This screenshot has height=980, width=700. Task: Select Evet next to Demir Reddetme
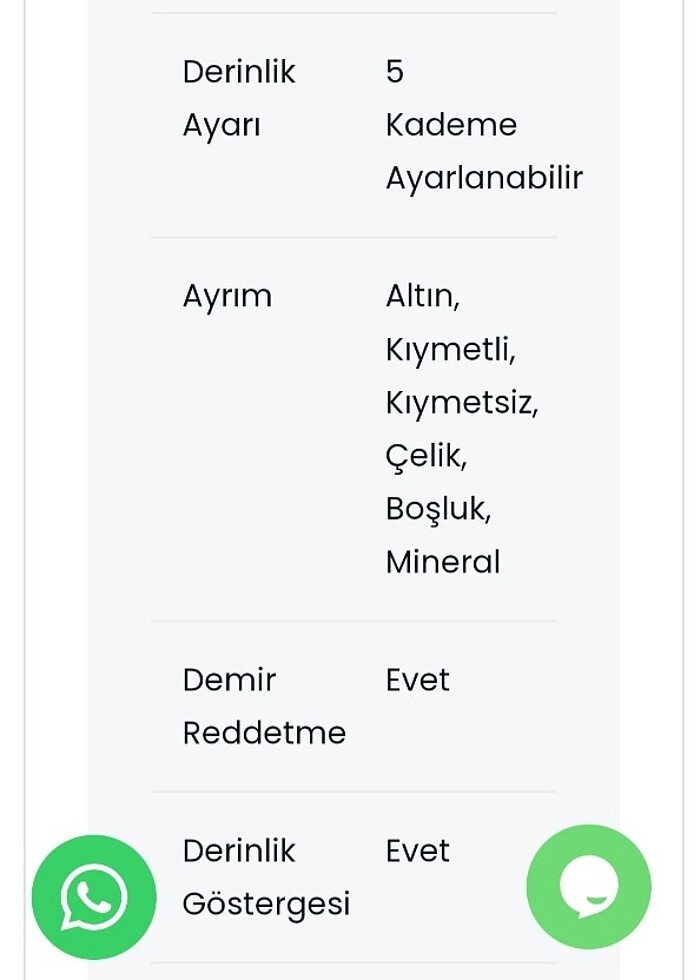(x=418, y=680)
